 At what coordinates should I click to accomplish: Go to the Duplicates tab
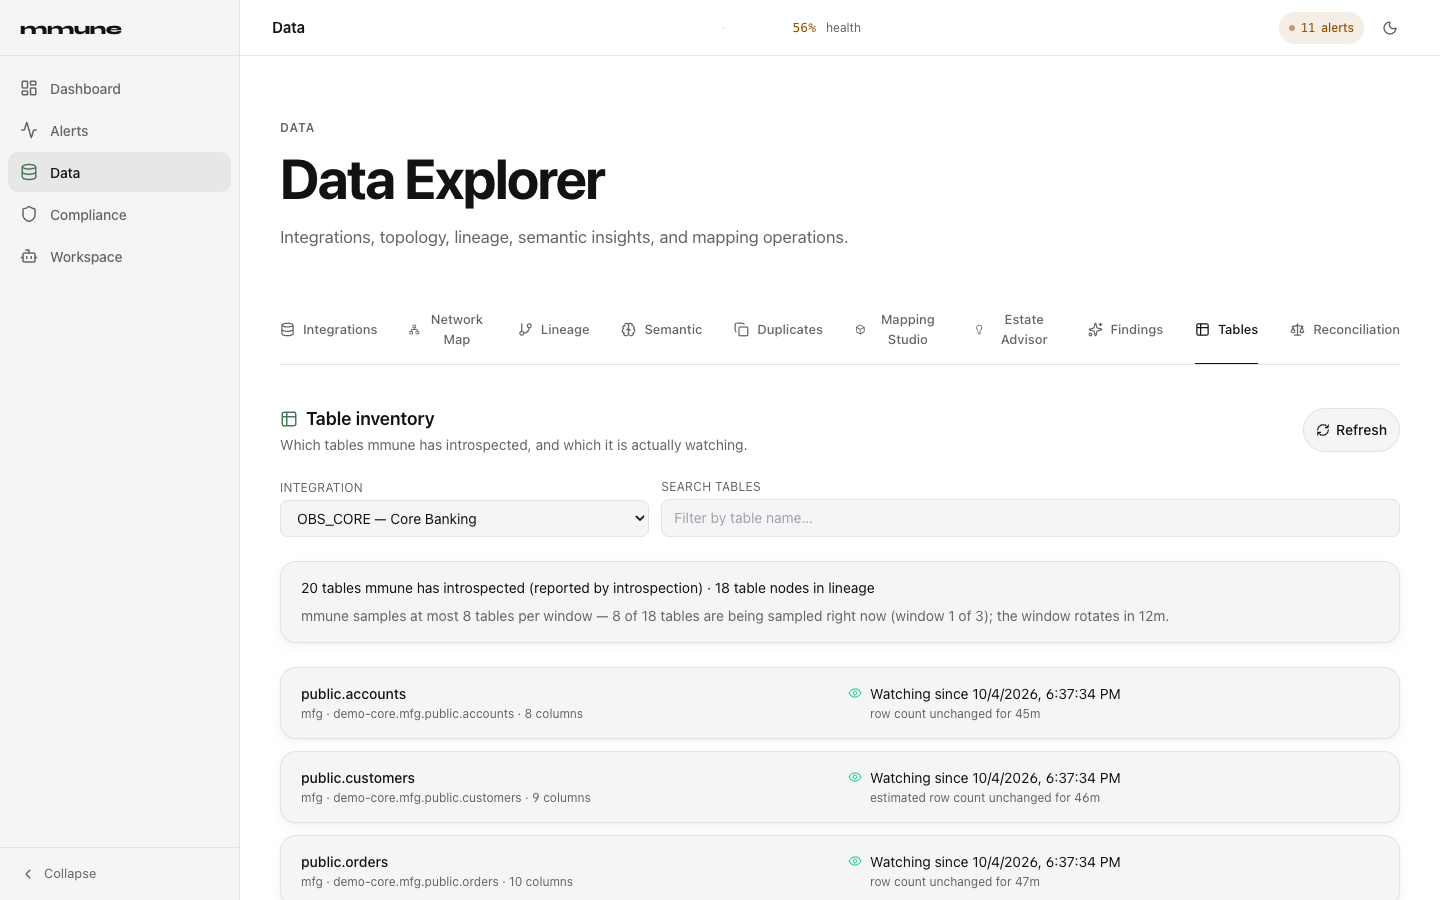778,330
